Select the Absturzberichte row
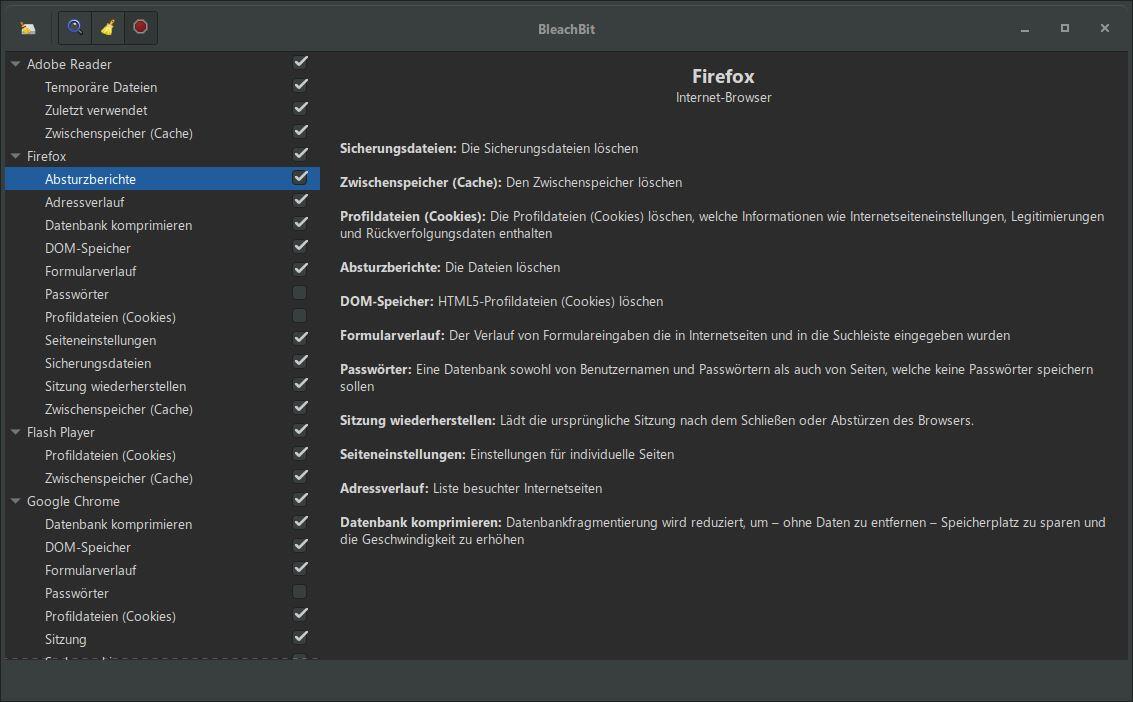 [x=162, y=179]
